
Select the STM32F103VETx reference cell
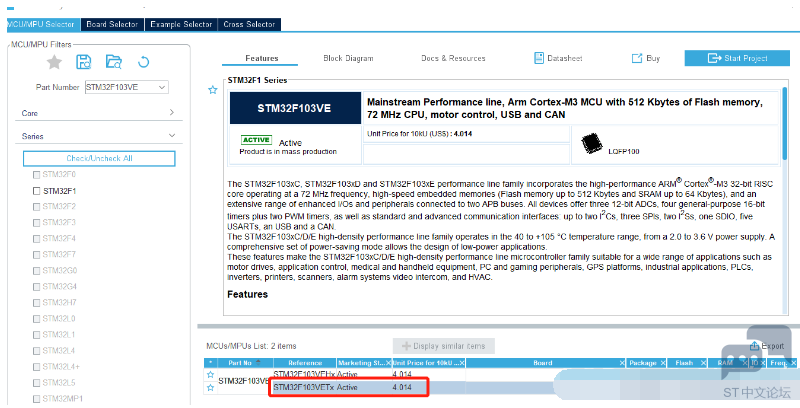click(304, 388)
